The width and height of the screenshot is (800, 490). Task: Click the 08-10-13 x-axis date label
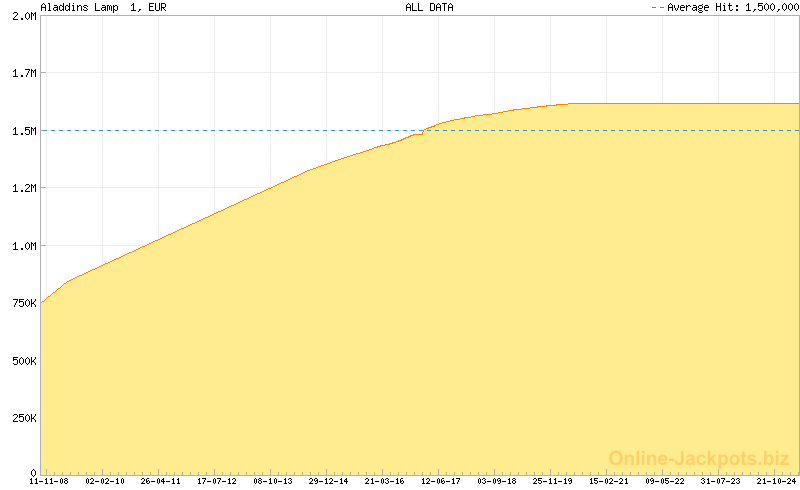click(273, 481)
